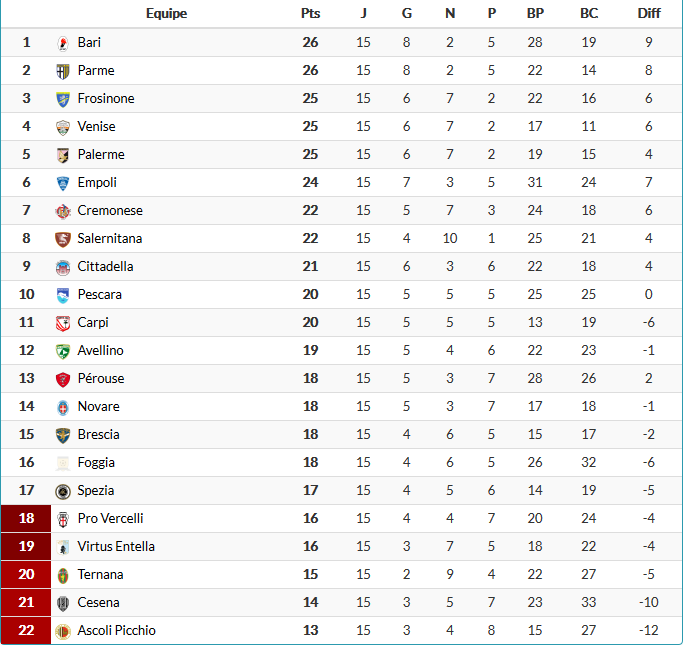
Task: Click the red rank 22 relegation cell
Action: coord(27,631)
